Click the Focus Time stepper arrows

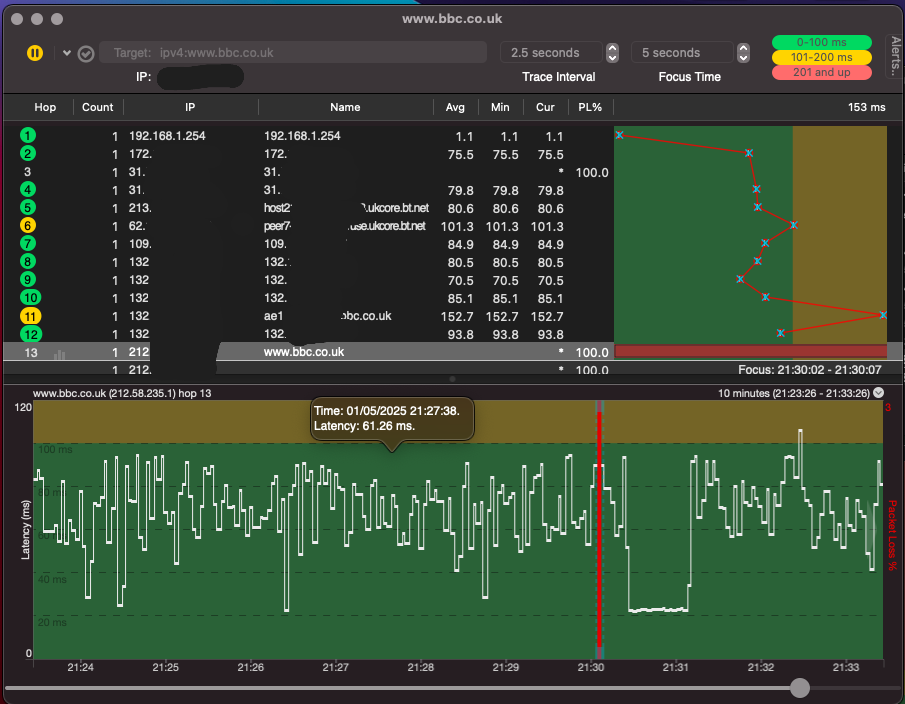[743, 53]
